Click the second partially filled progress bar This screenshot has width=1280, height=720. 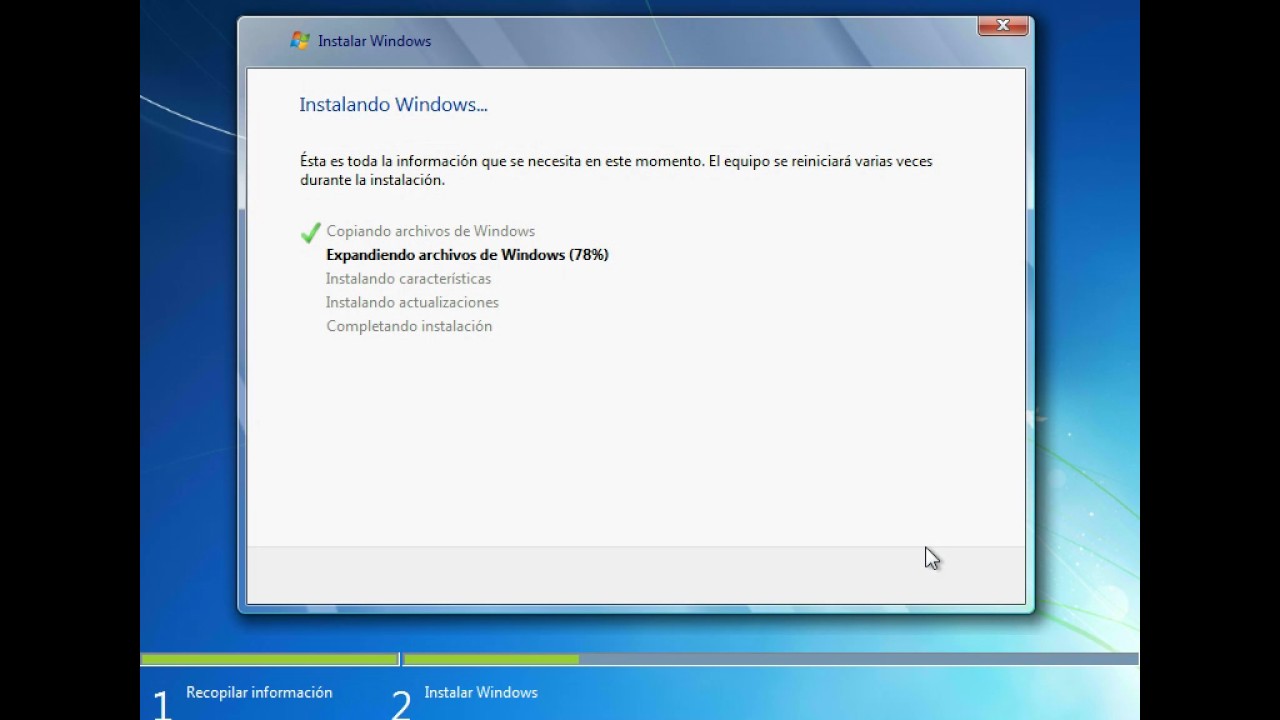(771, 659)
